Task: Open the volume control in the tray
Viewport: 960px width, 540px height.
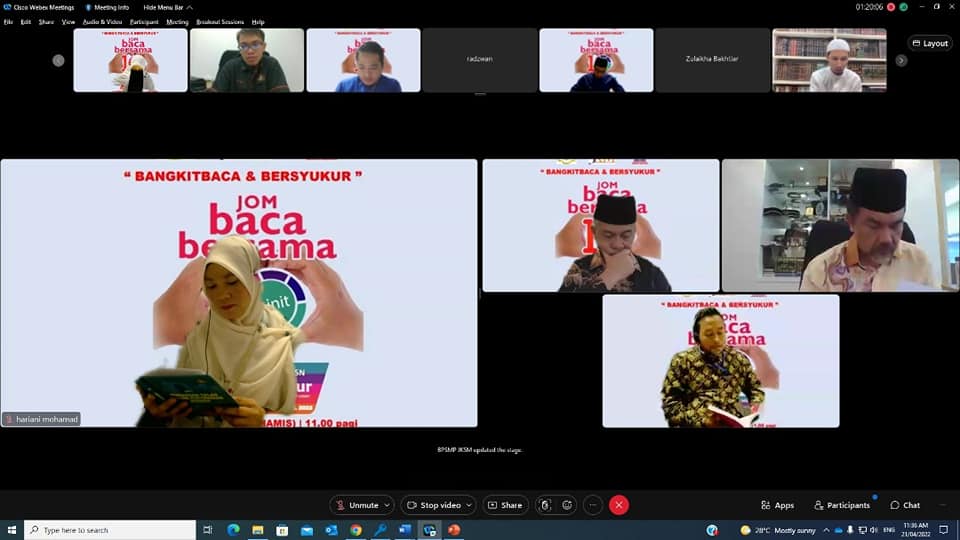Action: pos(874,530)
